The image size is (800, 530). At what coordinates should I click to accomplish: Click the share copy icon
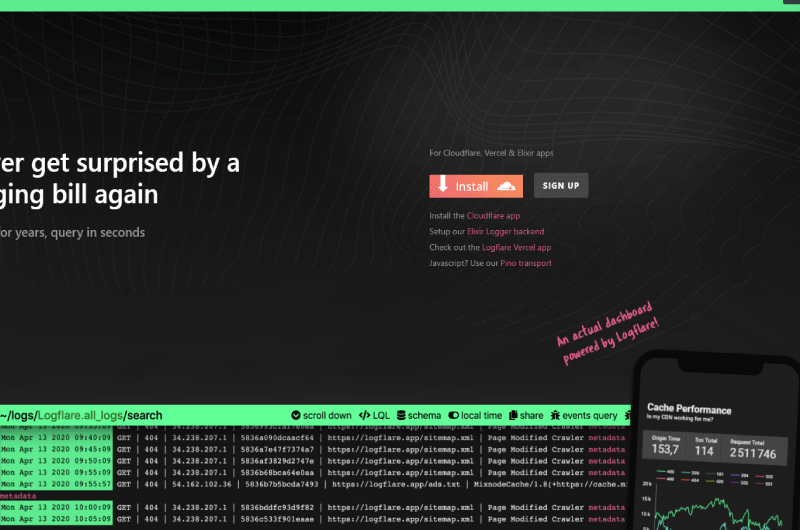(x=513, y=415)
